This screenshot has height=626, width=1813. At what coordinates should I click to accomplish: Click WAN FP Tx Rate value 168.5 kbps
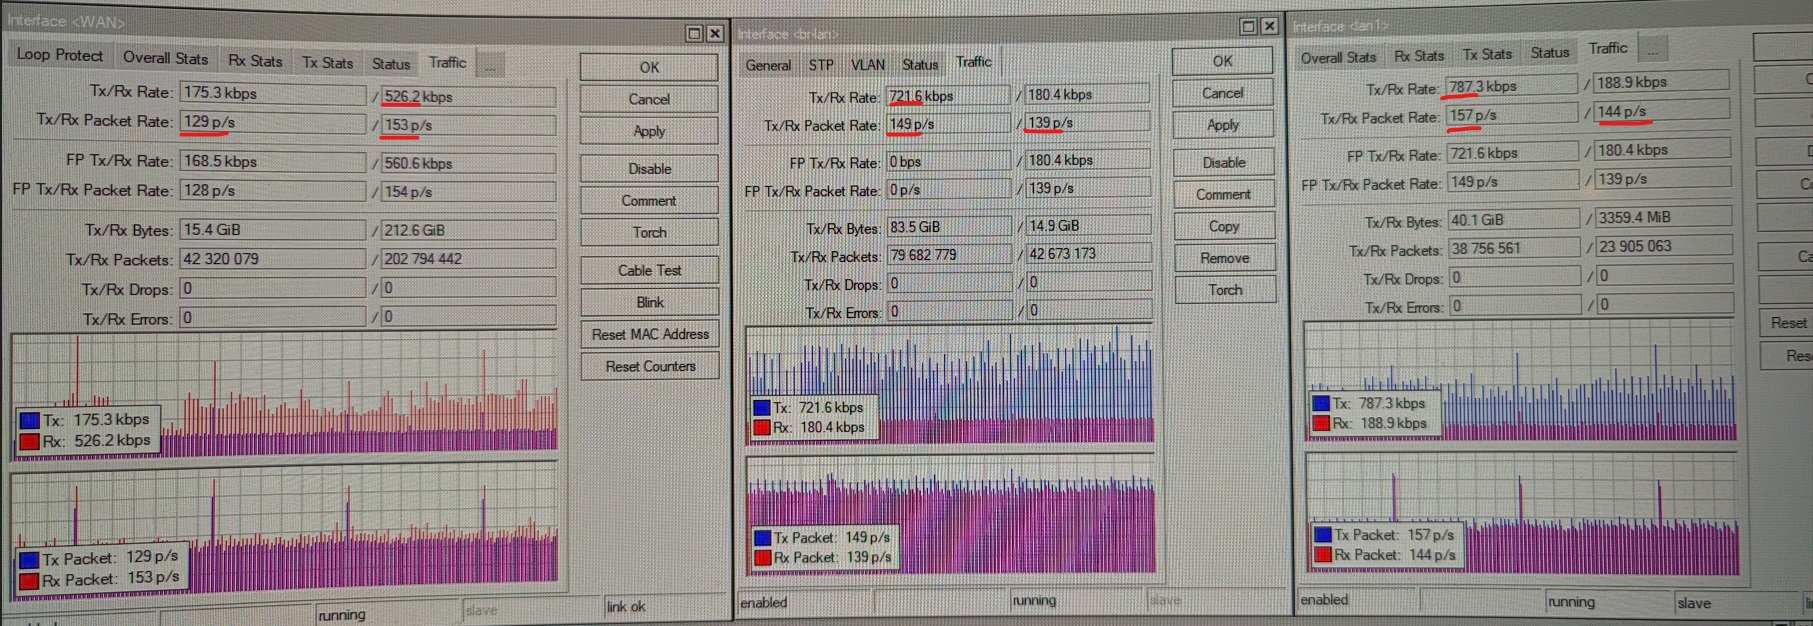click(273, 161)
